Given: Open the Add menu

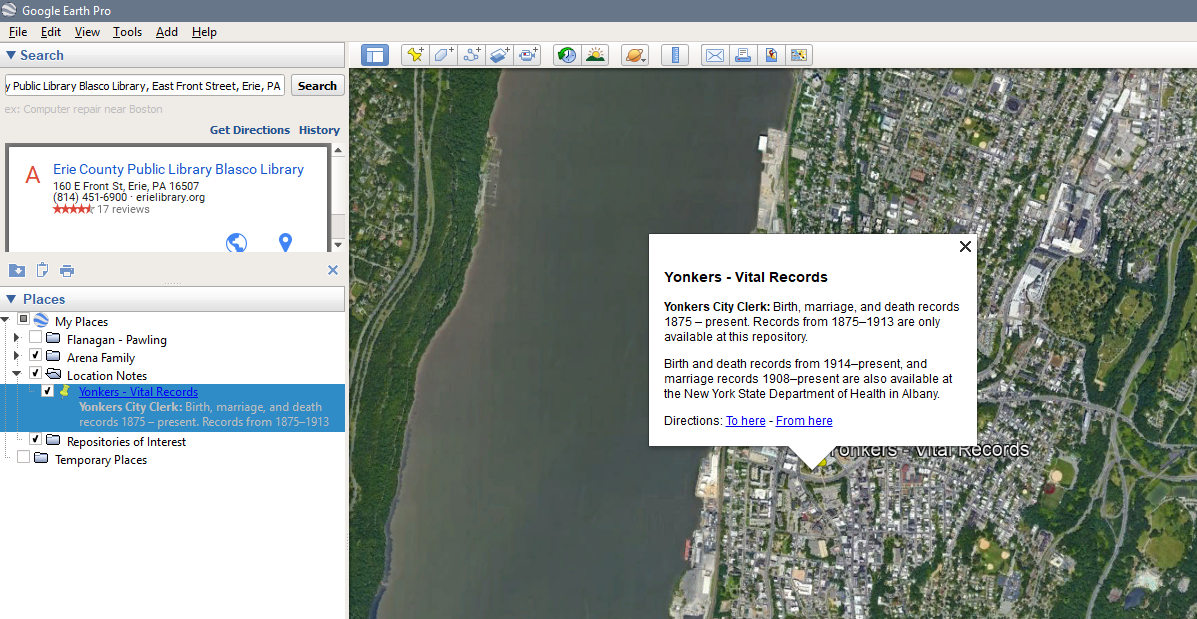Looking at the screenshot, I should pos(166,32).
